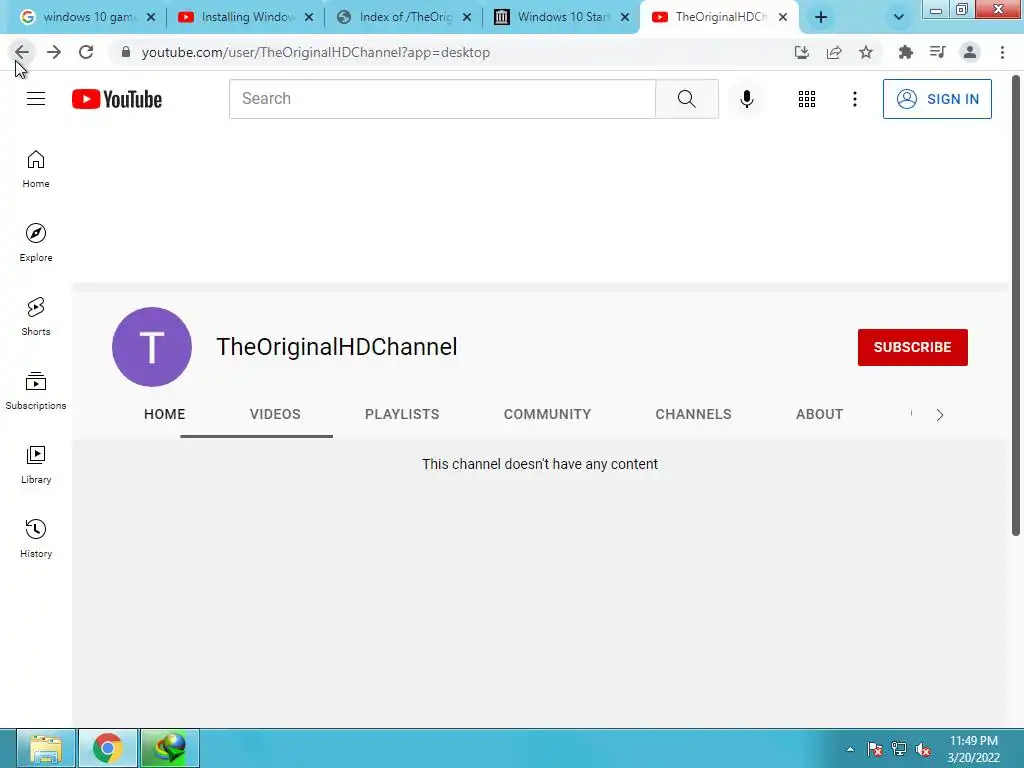
Task: Open the YouTube apps grid icon
Action: click(807, 99)
